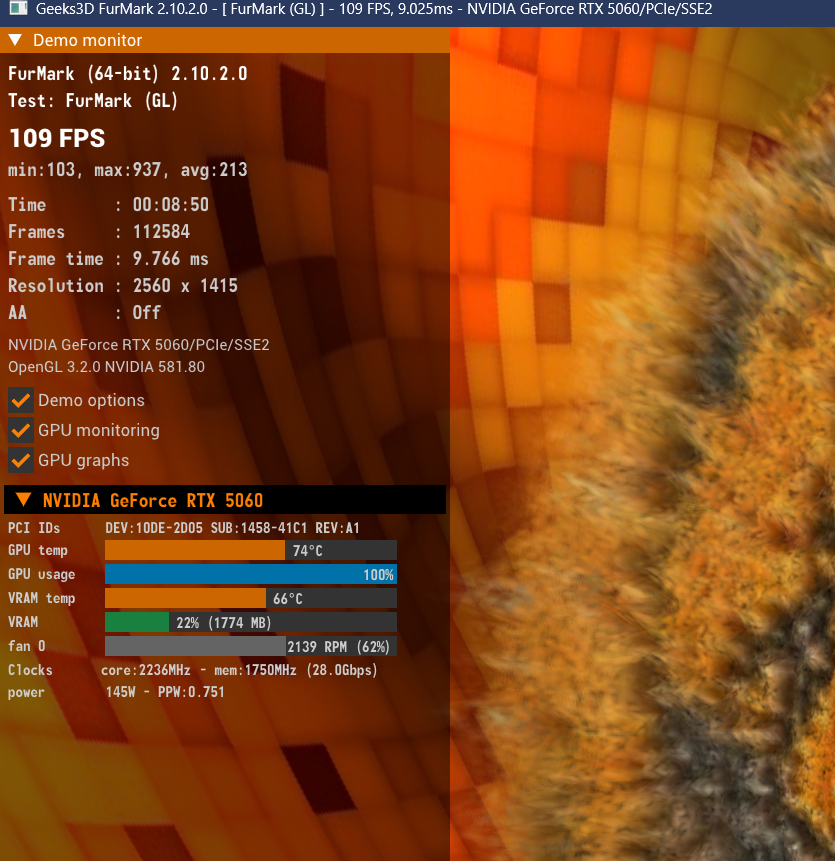
Task: Click the Demo monitor header title
Action: (88, 41)
